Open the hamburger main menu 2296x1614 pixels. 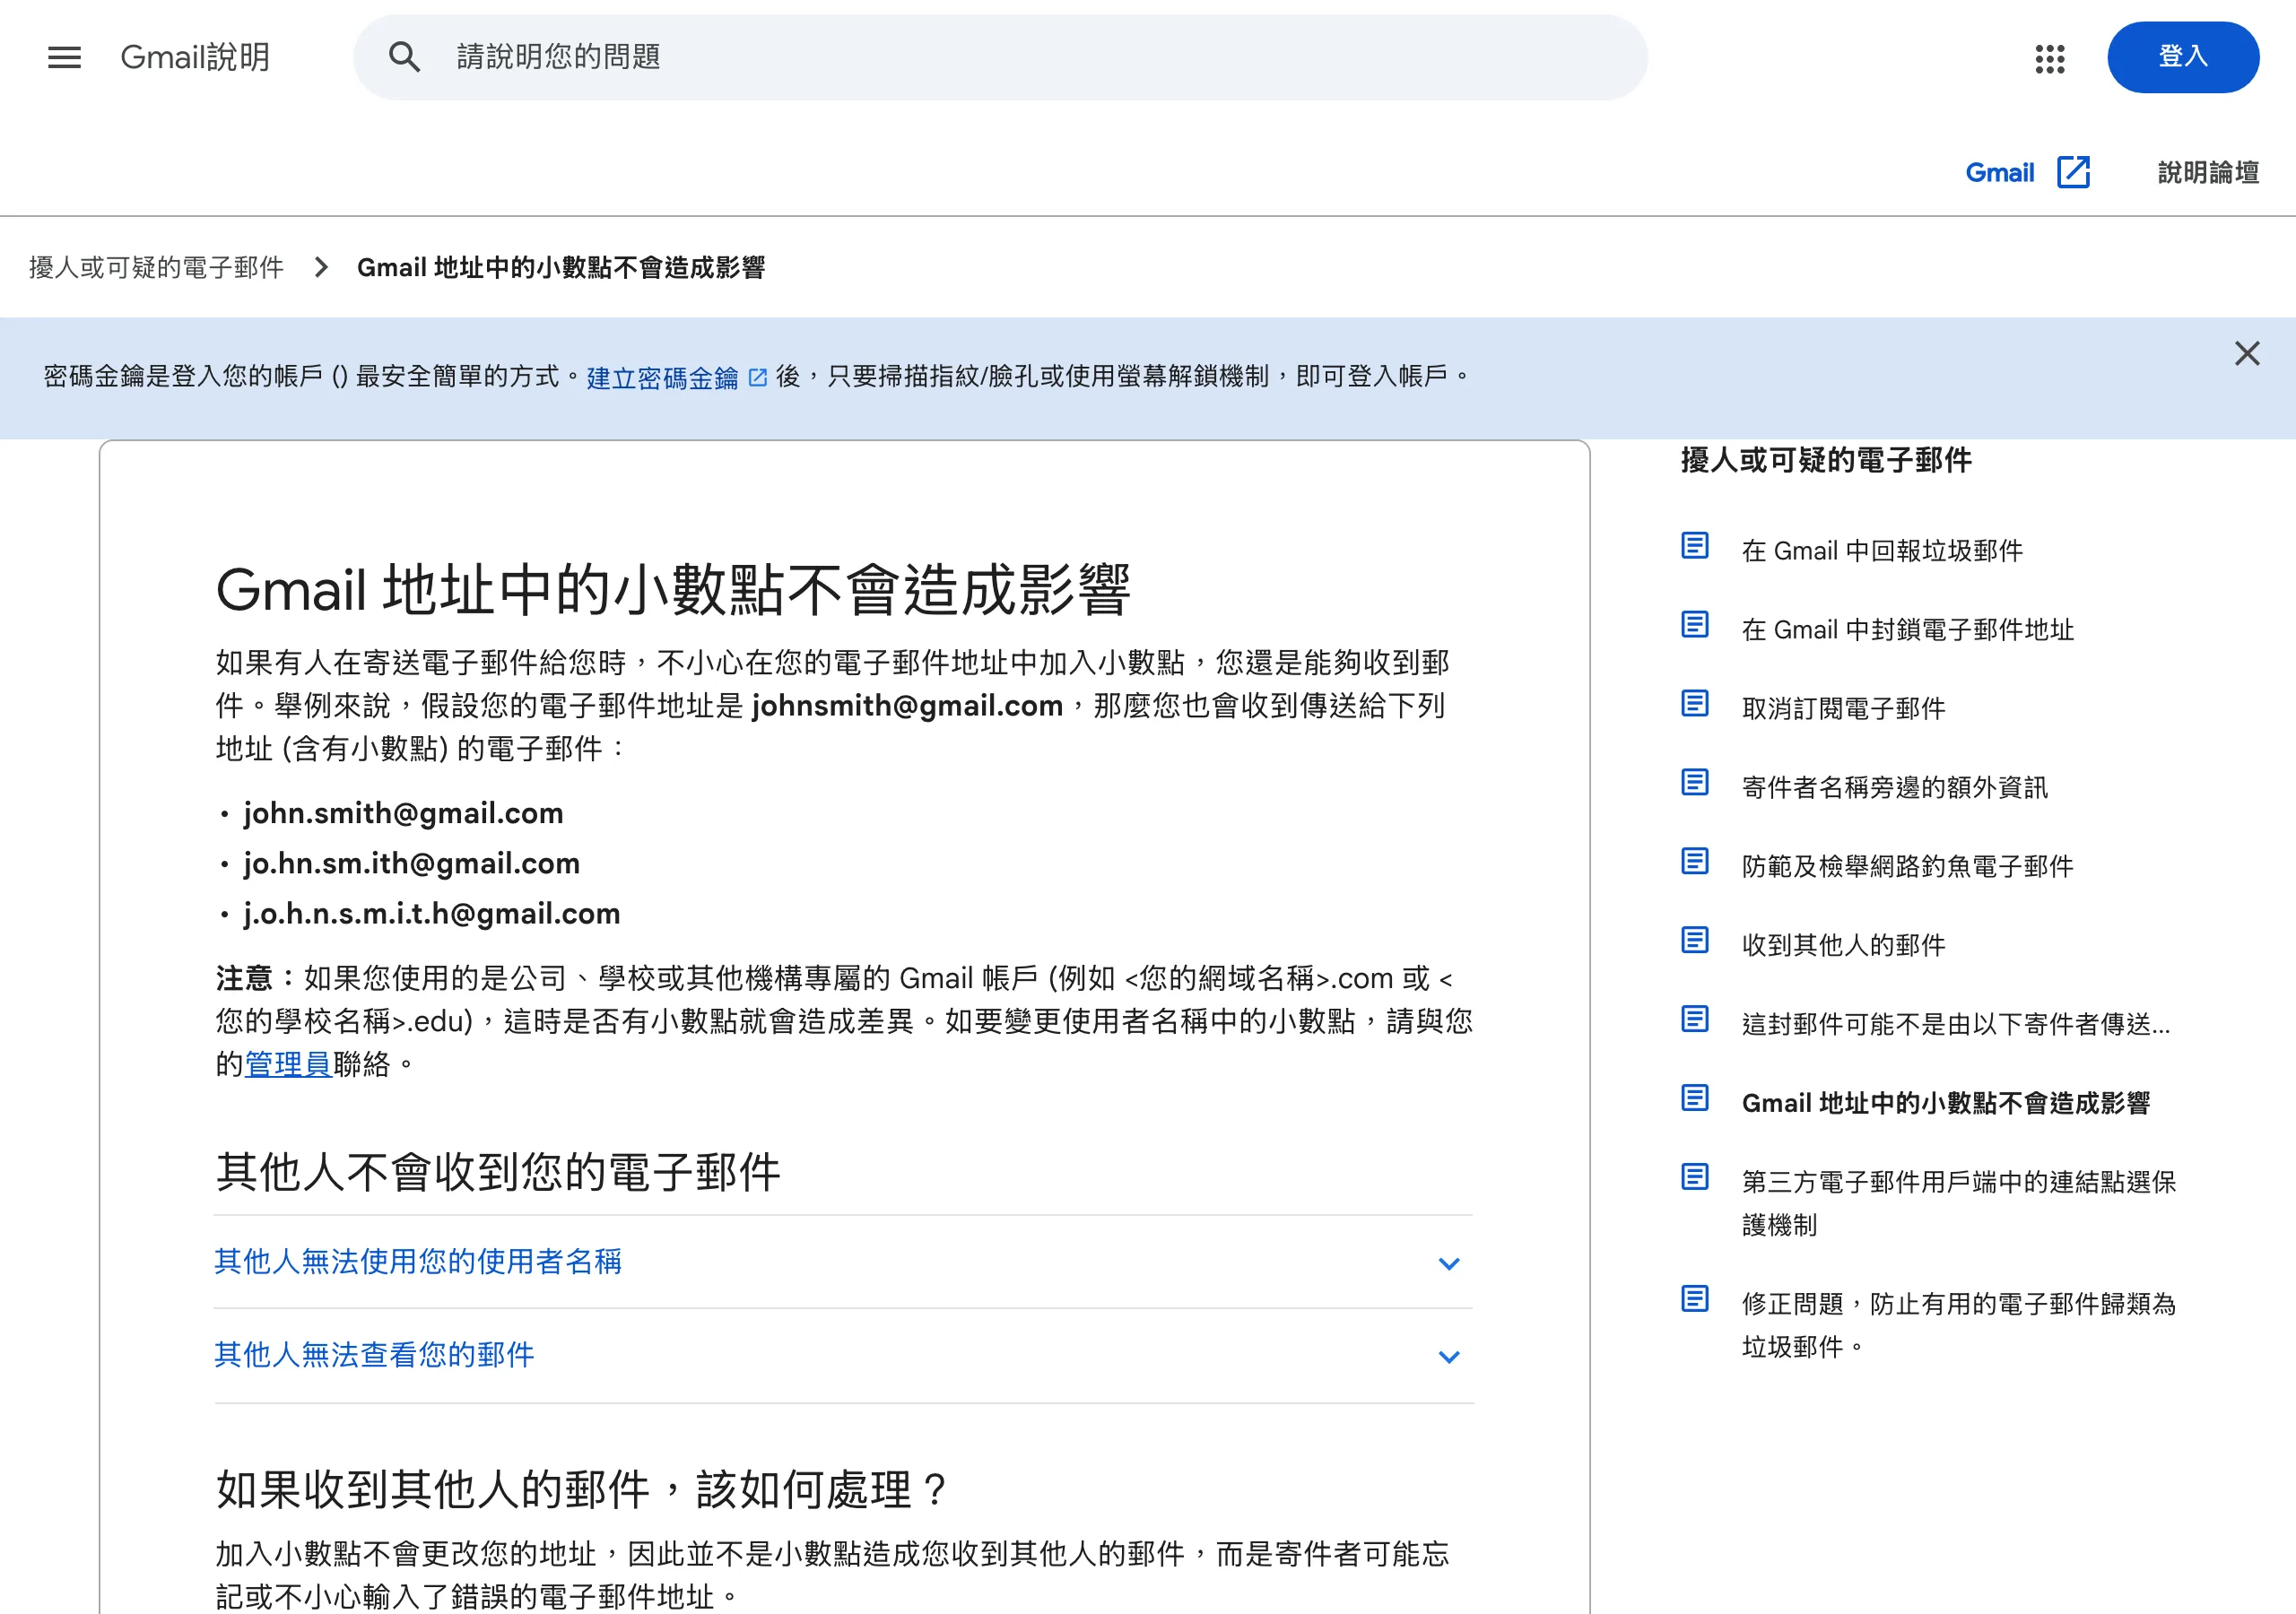[x=64, y=57]
